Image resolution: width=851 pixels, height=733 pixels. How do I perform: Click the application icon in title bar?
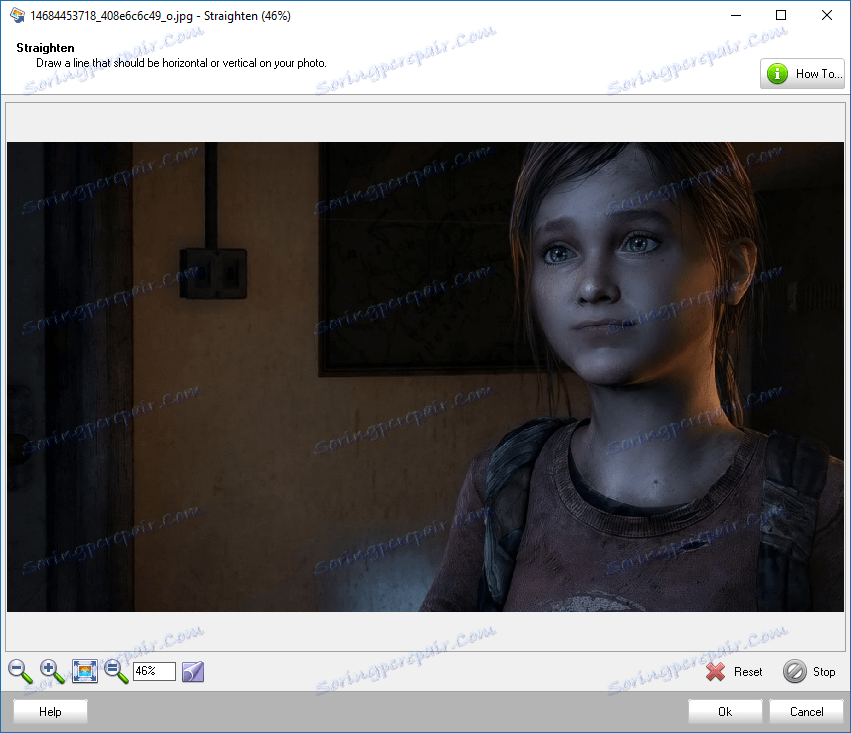point(17,15)
